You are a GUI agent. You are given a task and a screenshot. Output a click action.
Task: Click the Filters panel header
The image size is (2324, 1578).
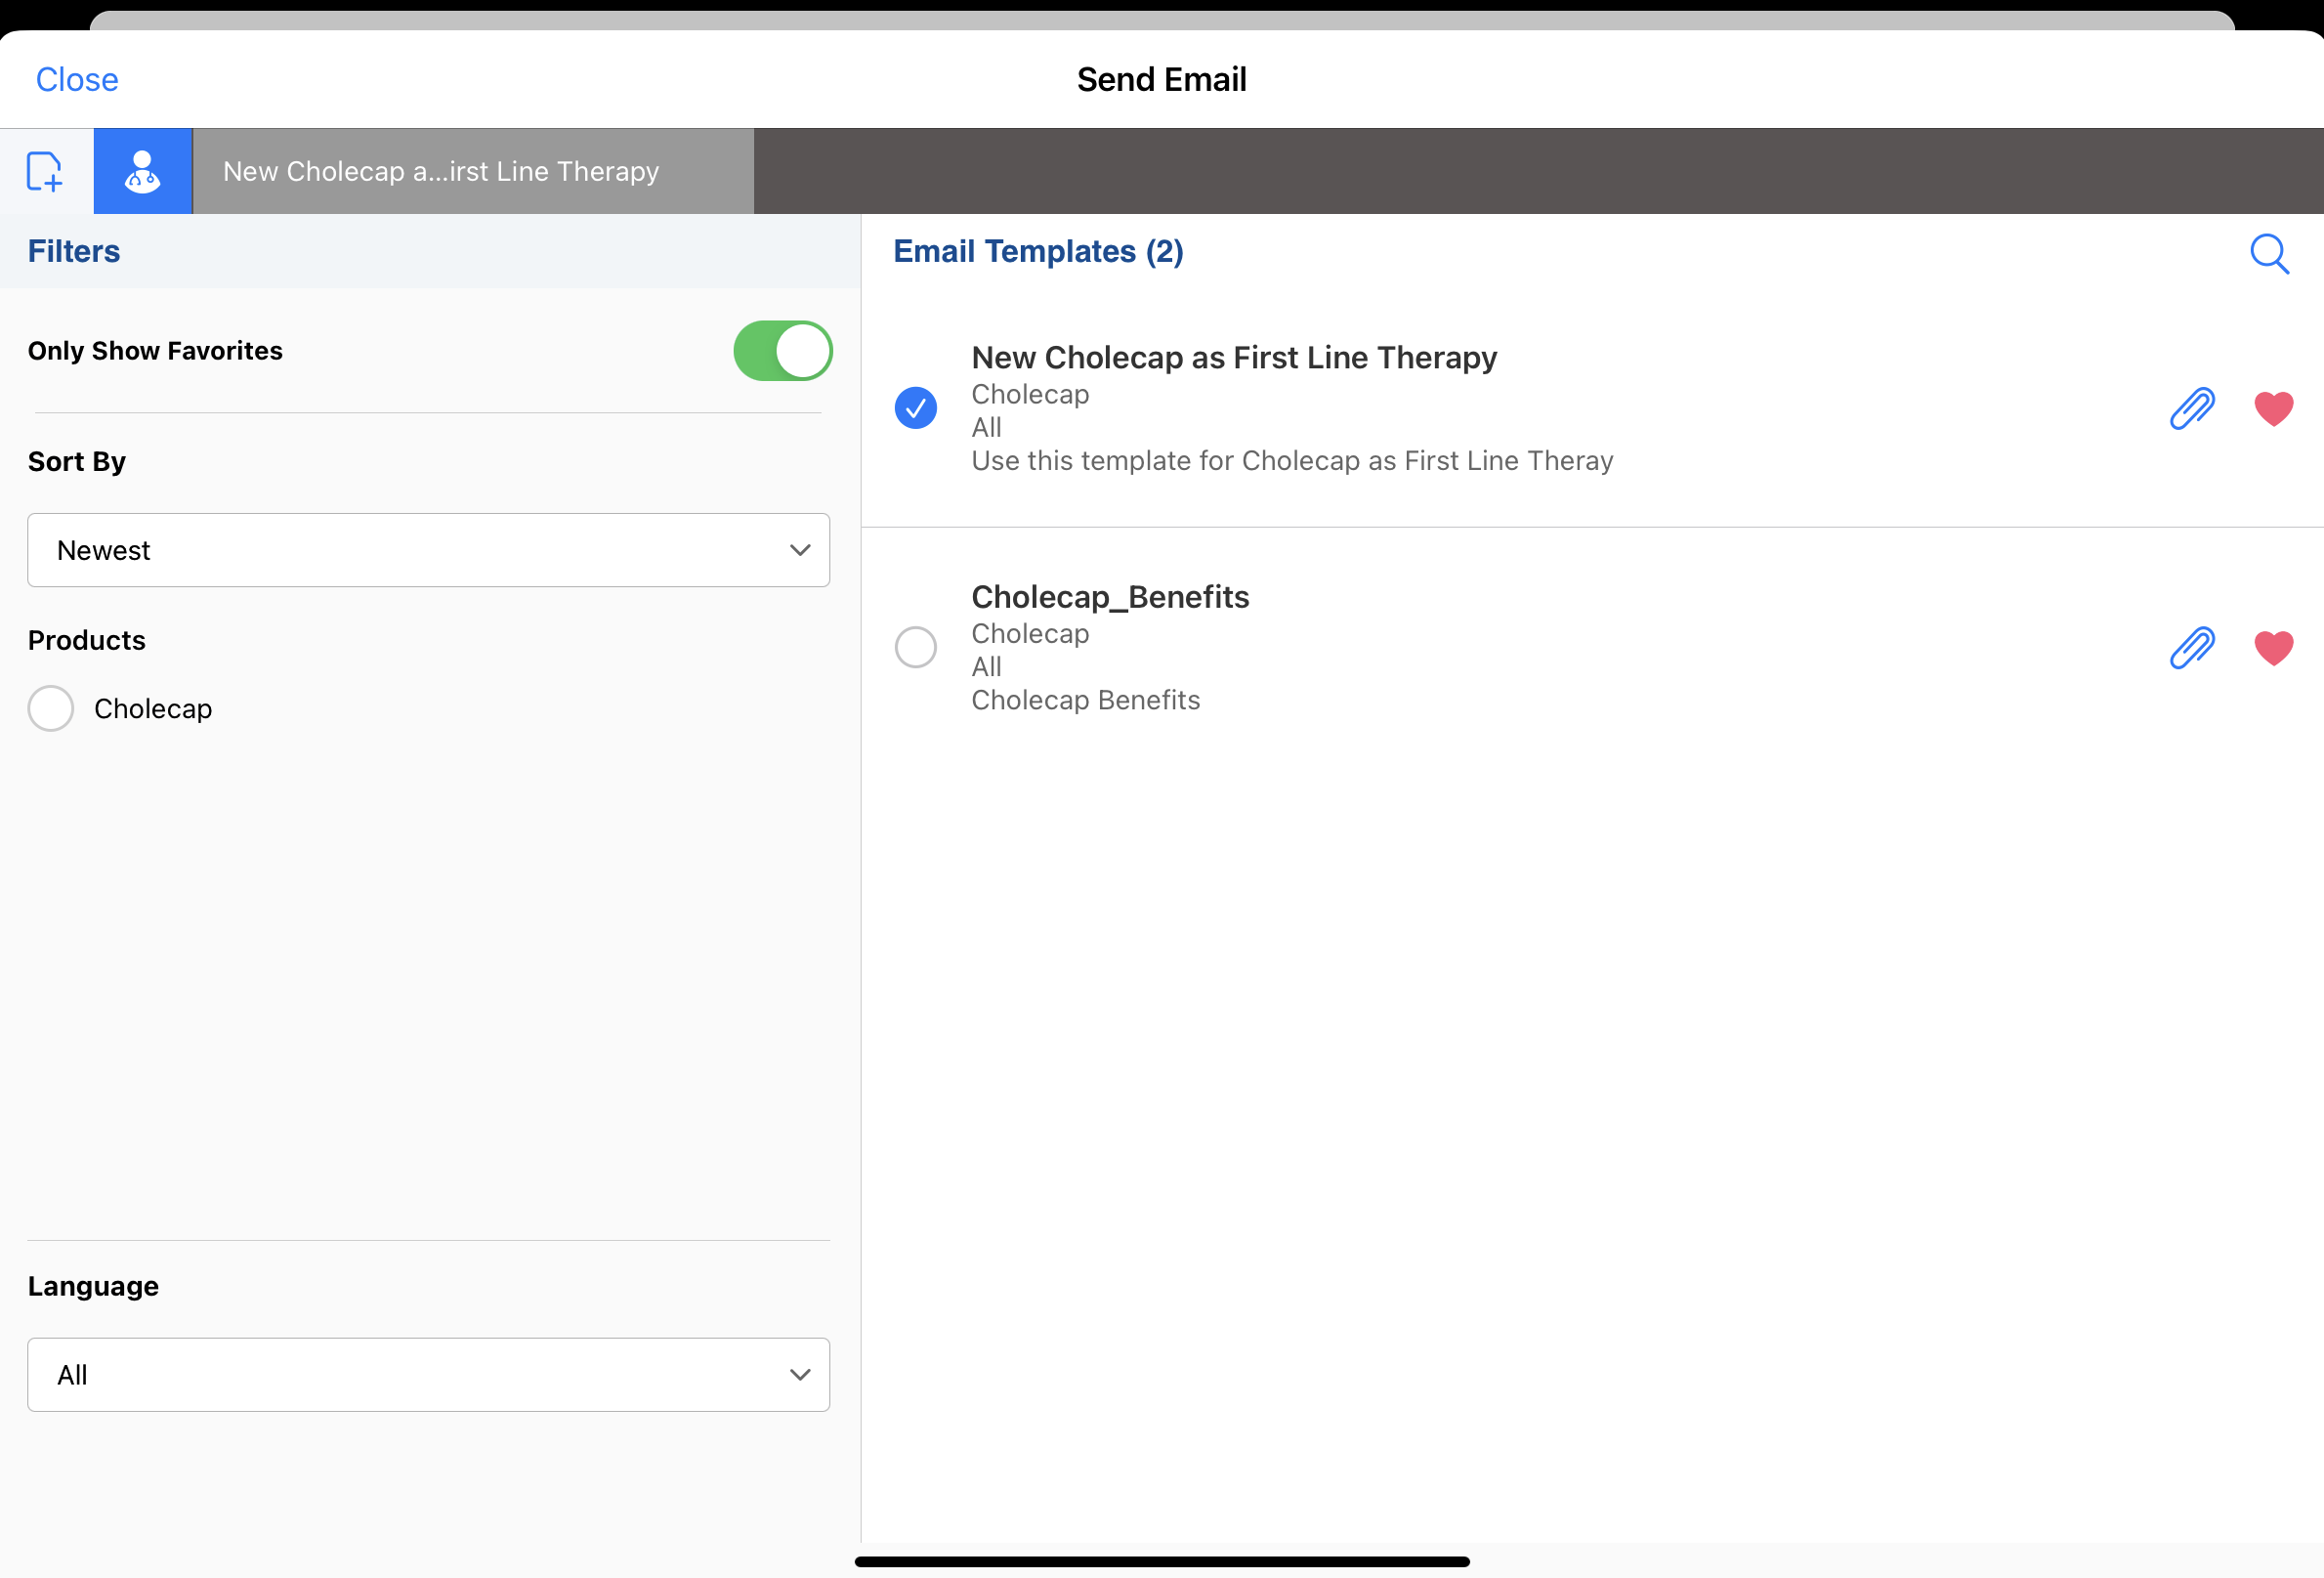click(x=74, y=252)
